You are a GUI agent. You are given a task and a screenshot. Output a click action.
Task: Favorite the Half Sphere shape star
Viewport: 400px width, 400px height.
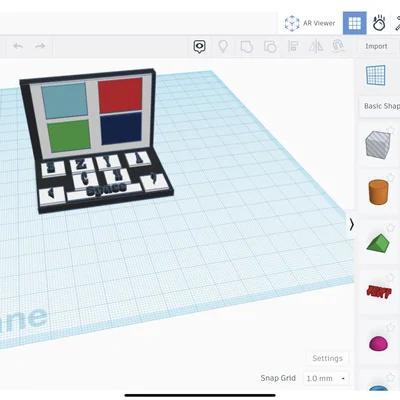[390, 327]
